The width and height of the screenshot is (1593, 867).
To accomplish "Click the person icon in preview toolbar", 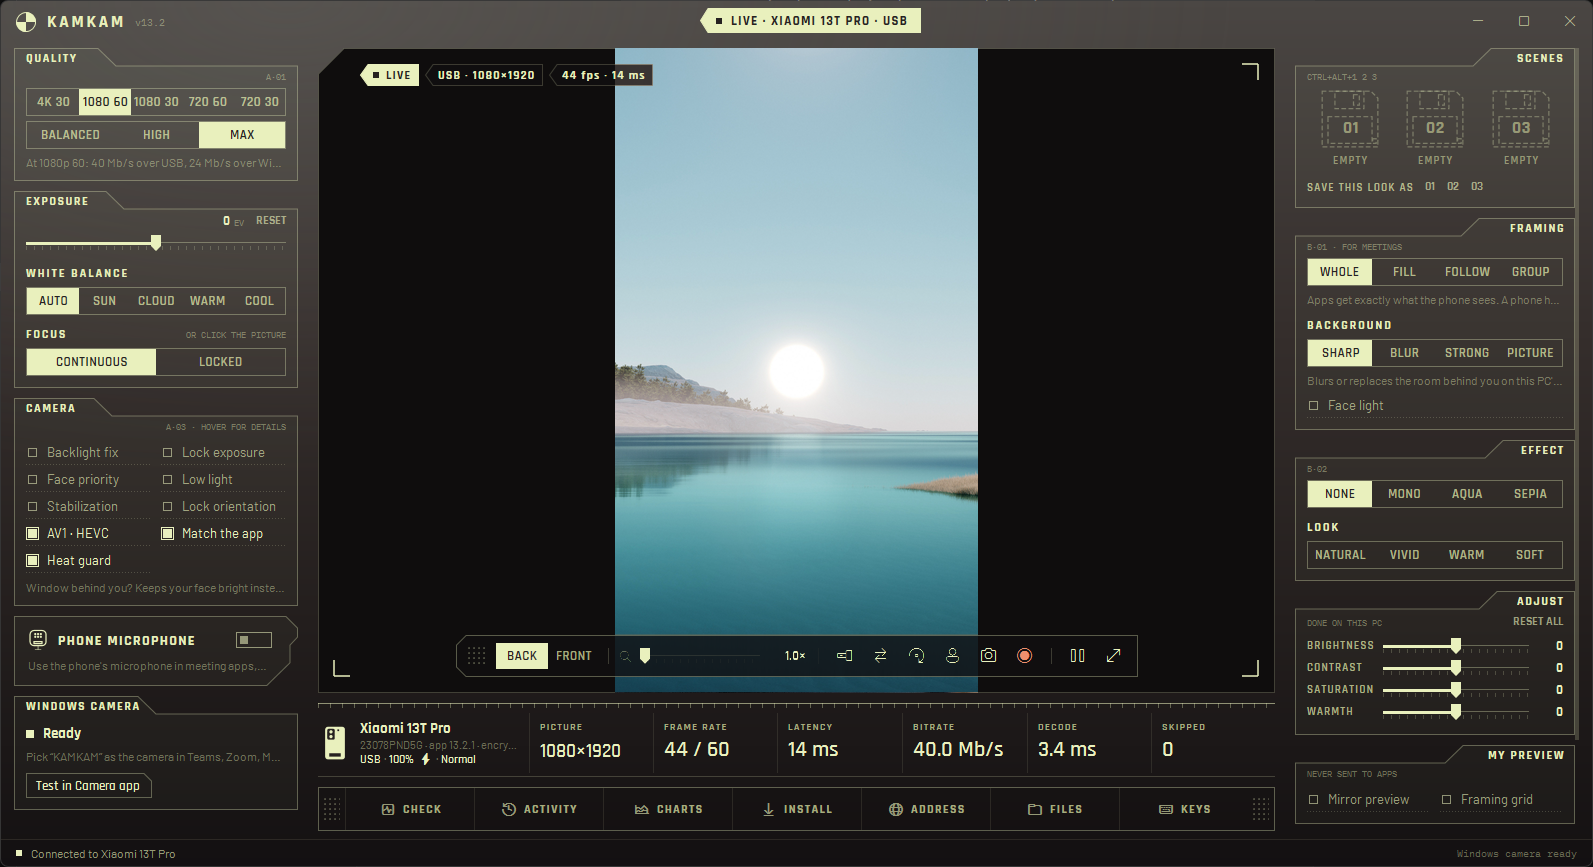I will [x=952, y=656].
